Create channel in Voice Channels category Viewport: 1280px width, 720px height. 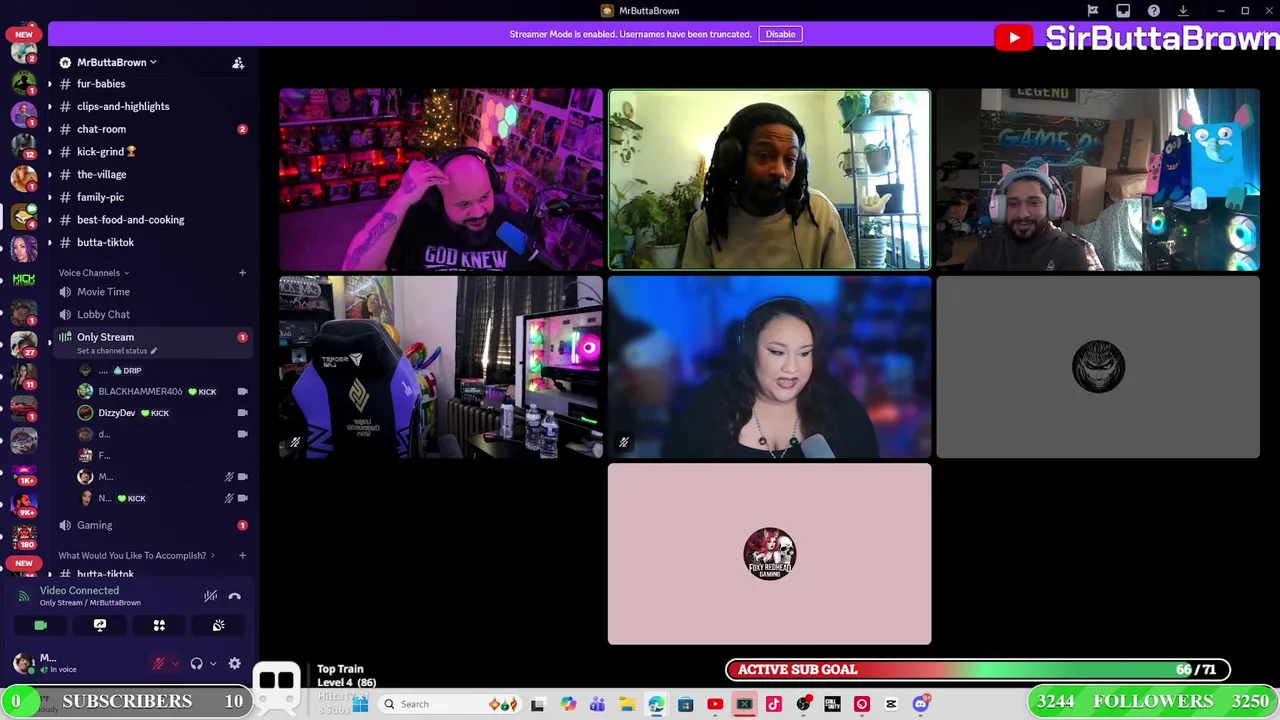[242, 273]
